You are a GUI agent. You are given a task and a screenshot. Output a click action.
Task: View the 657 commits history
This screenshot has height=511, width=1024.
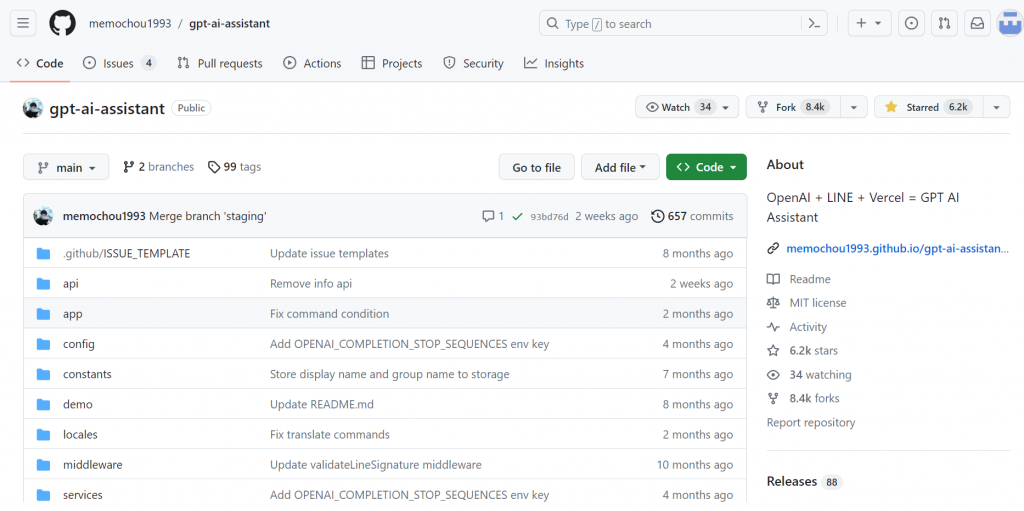(x=692, y=216)
